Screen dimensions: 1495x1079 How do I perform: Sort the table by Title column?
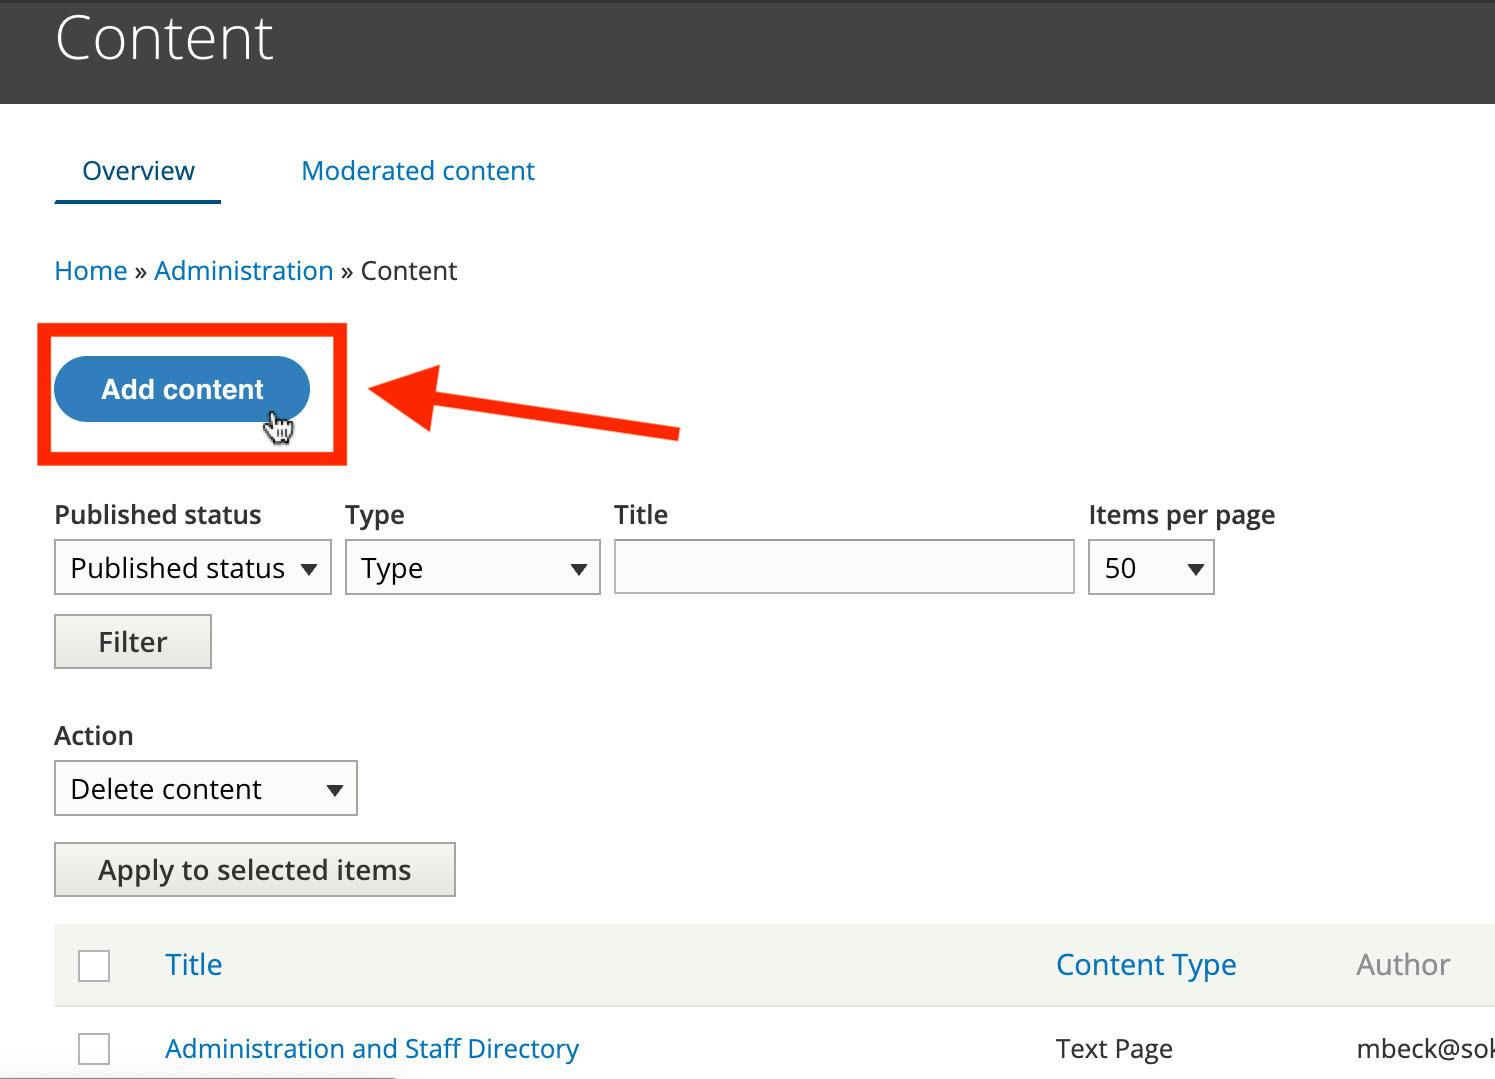(x=193, y=965)
